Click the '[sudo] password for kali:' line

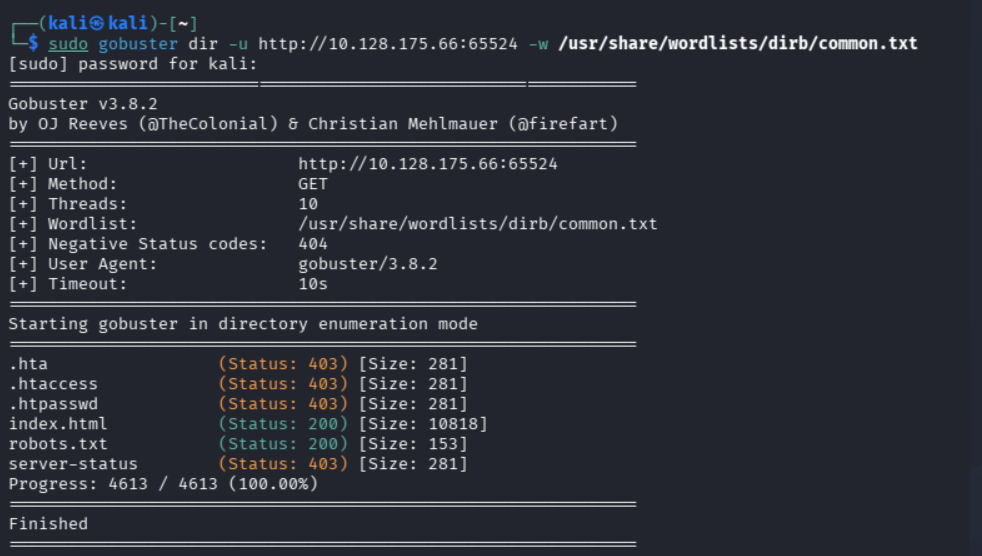133,64
